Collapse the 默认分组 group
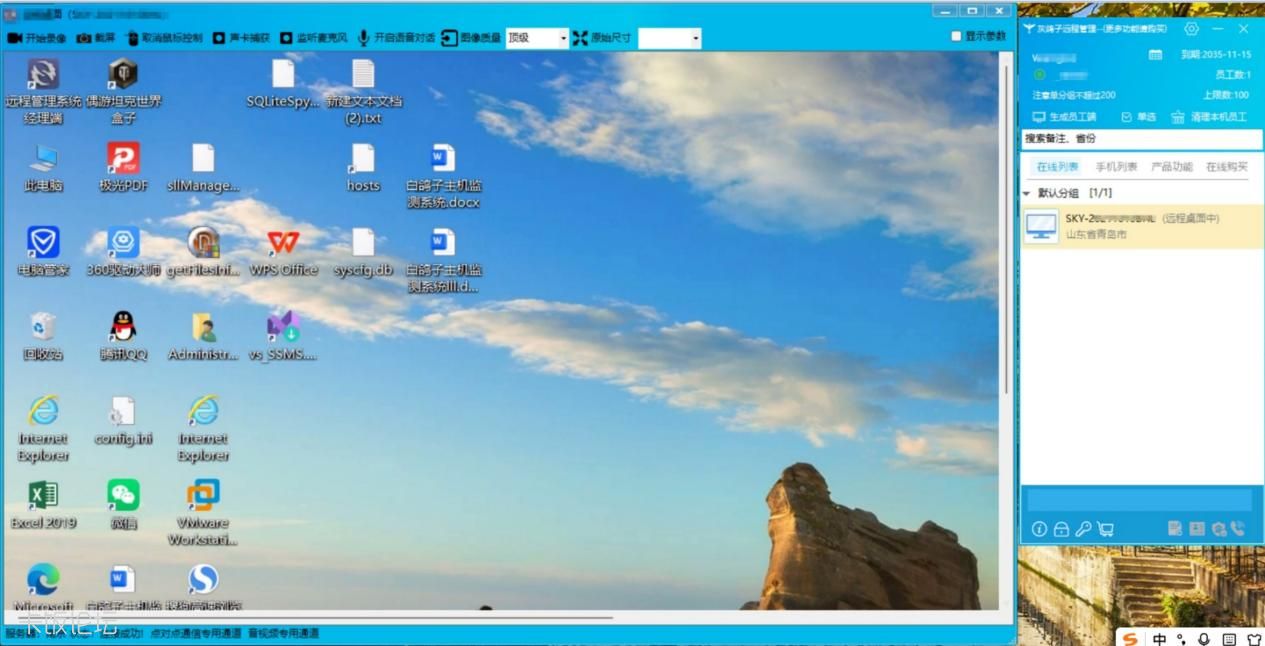Viewport: 1265px width, 646px height. coord(1027,193)
